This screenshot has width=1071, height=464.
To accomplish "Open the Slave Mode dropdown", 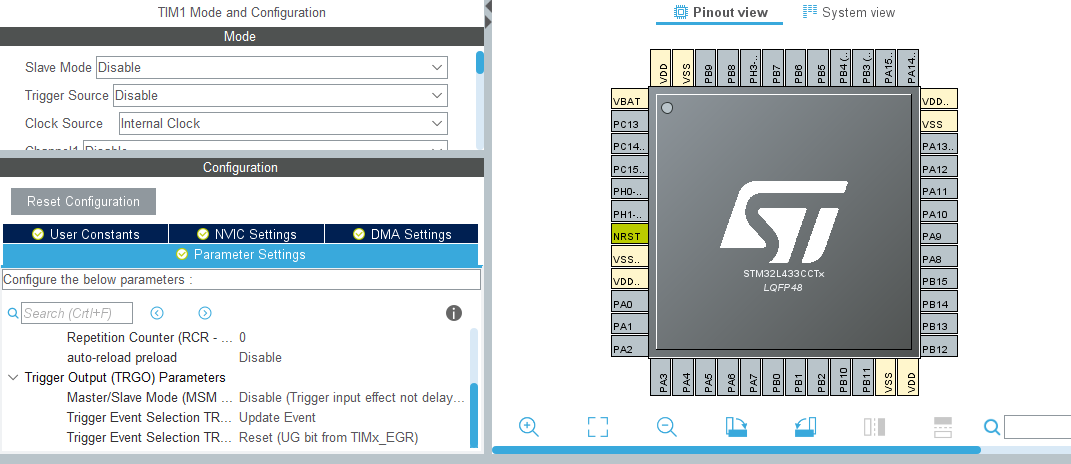I will pyautogui.click(x=272, y=67).
